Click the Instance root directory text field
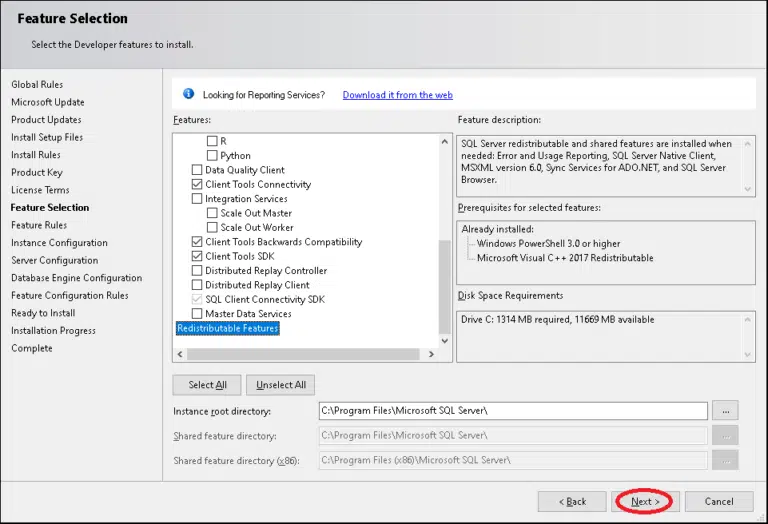The image size is (768, 524). (x=513, y=411)
